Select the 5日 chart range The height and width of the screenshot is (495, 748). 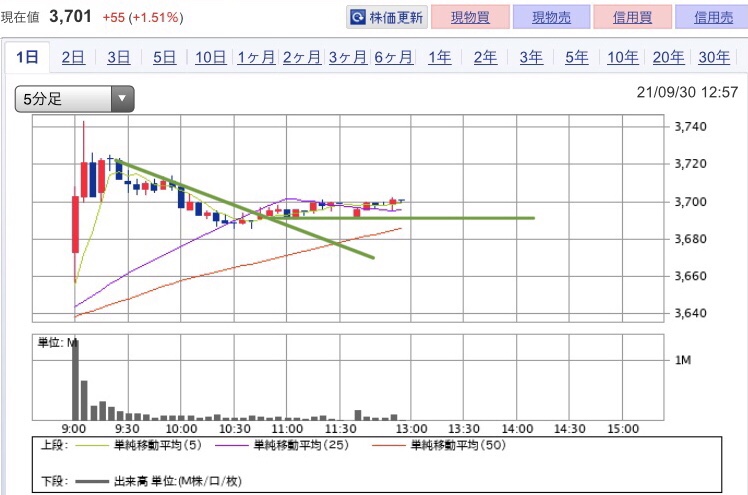pyautogui.click(x=164, y=58)
